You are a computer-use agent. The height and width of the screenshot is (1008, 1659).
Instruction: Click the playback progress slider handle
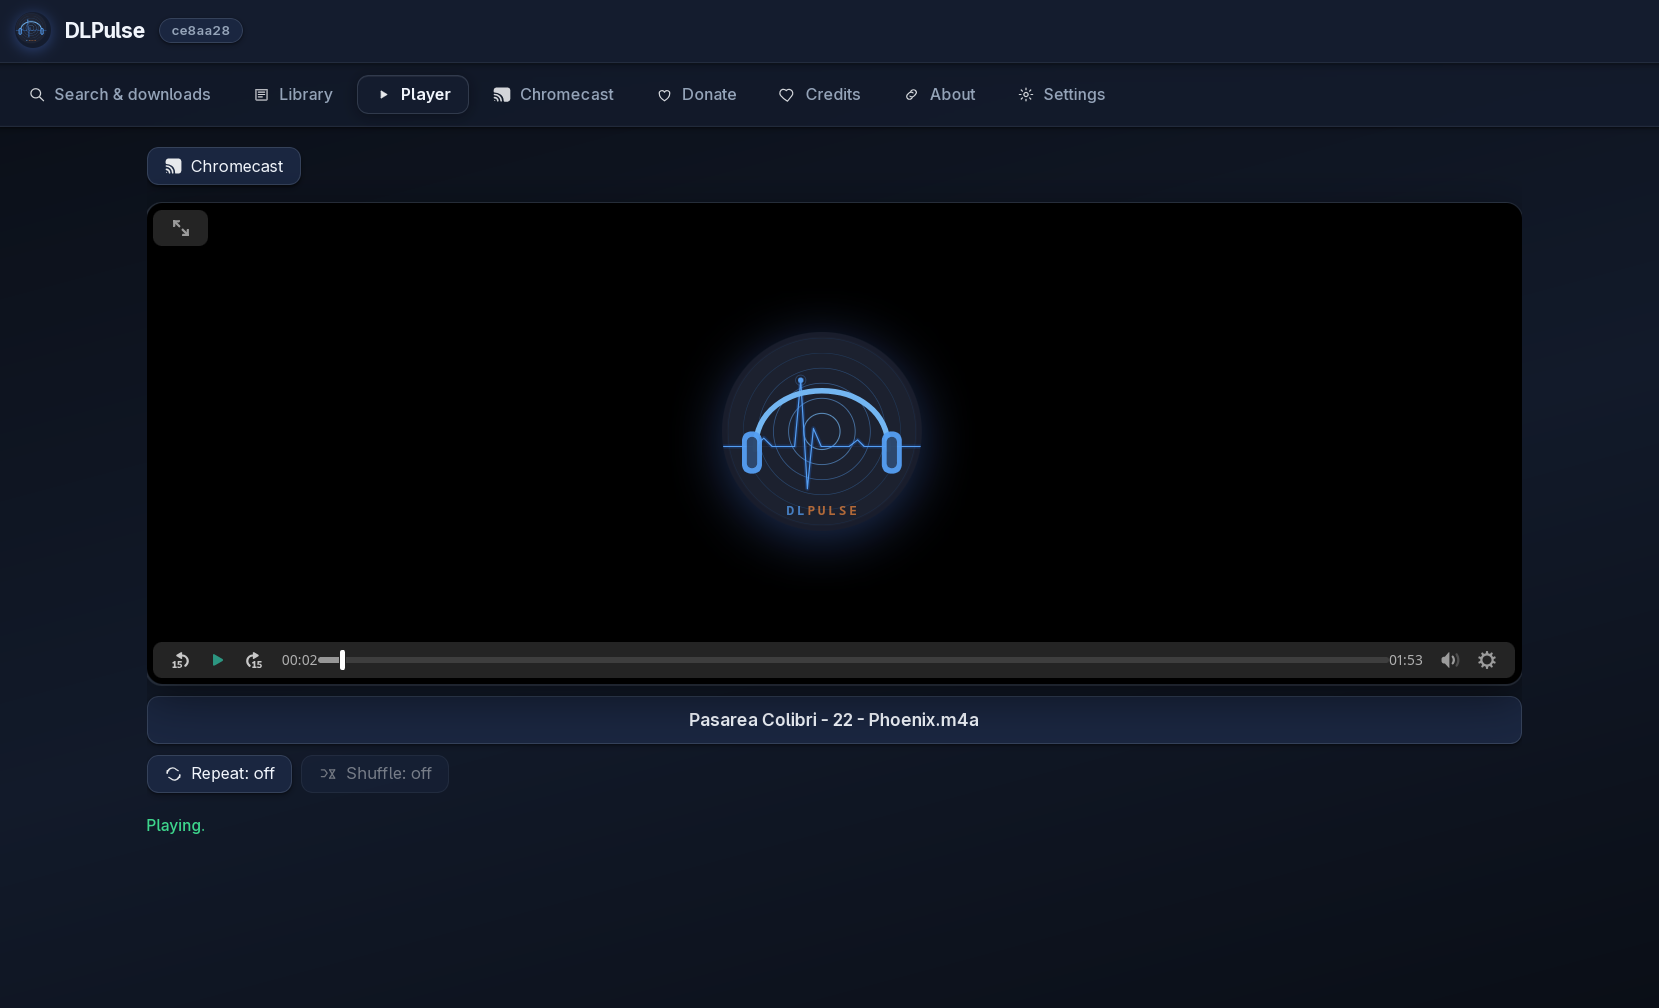click(342, 660)
